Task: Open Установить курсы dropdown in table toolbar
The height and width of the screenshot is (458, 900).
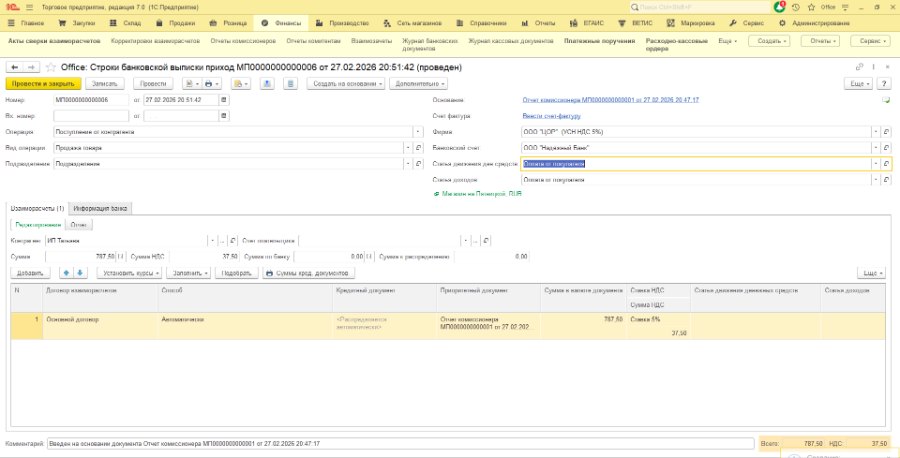Action: point(129,273)
